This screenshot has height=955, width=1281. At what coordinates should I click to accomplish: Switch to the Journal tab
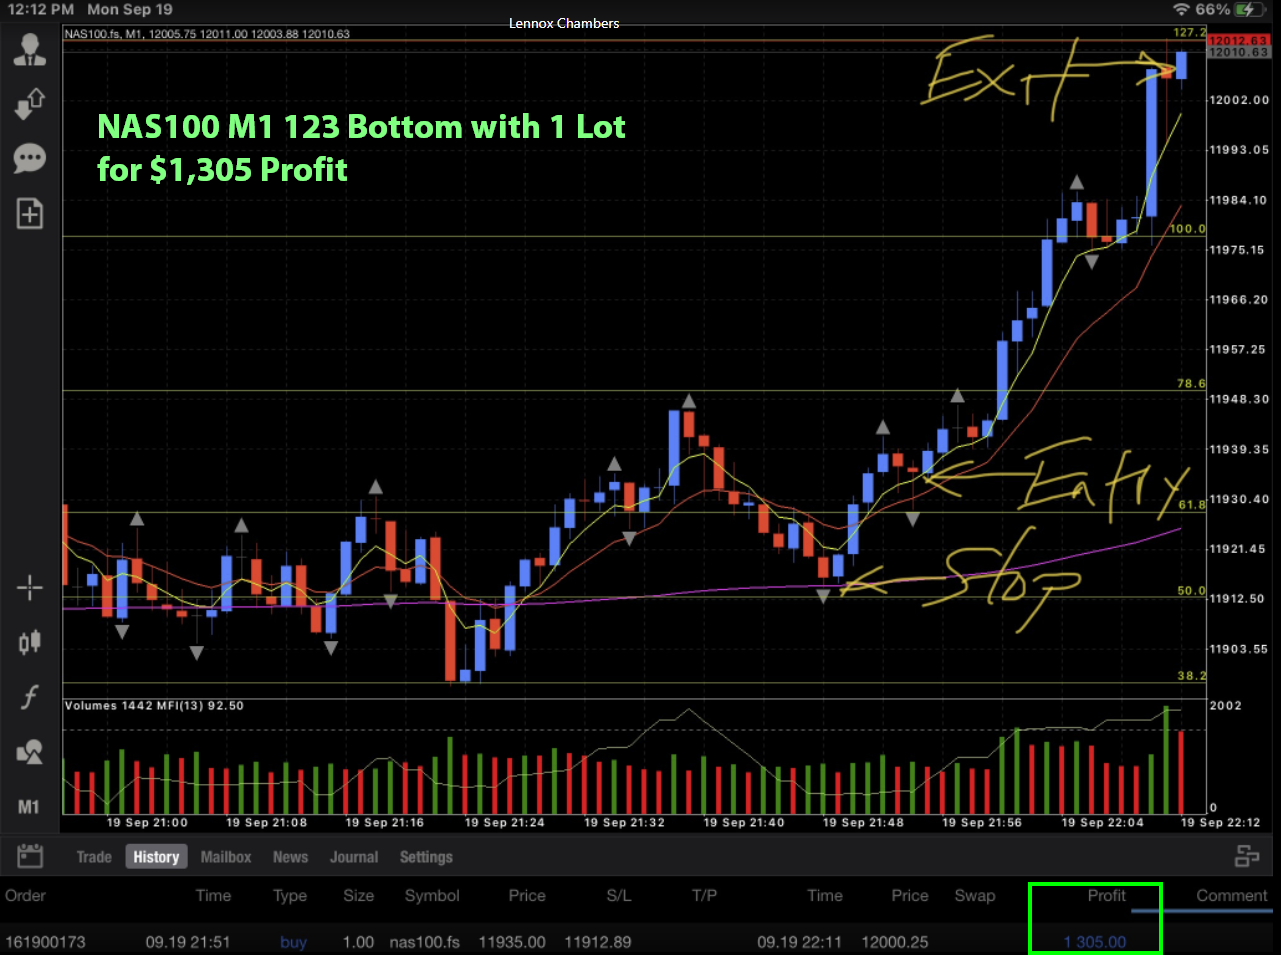click(x=354, y=857)
